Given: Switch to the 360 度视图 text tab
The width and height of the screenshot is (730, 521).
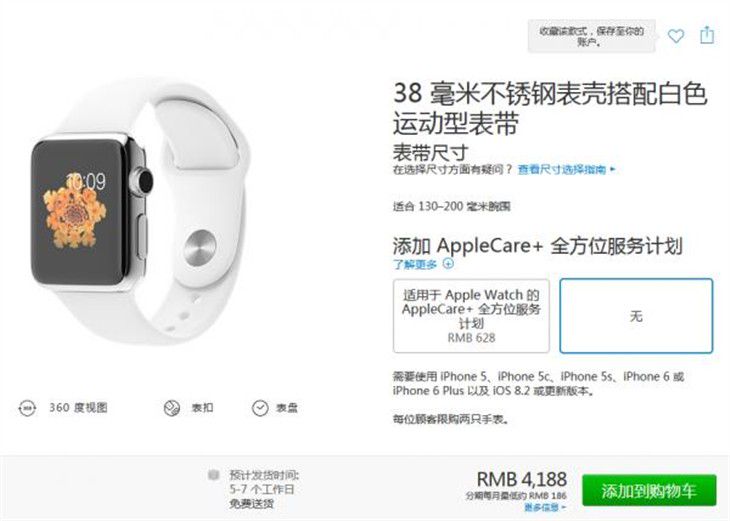Looking at the screenshot, I should pos(78,408).
